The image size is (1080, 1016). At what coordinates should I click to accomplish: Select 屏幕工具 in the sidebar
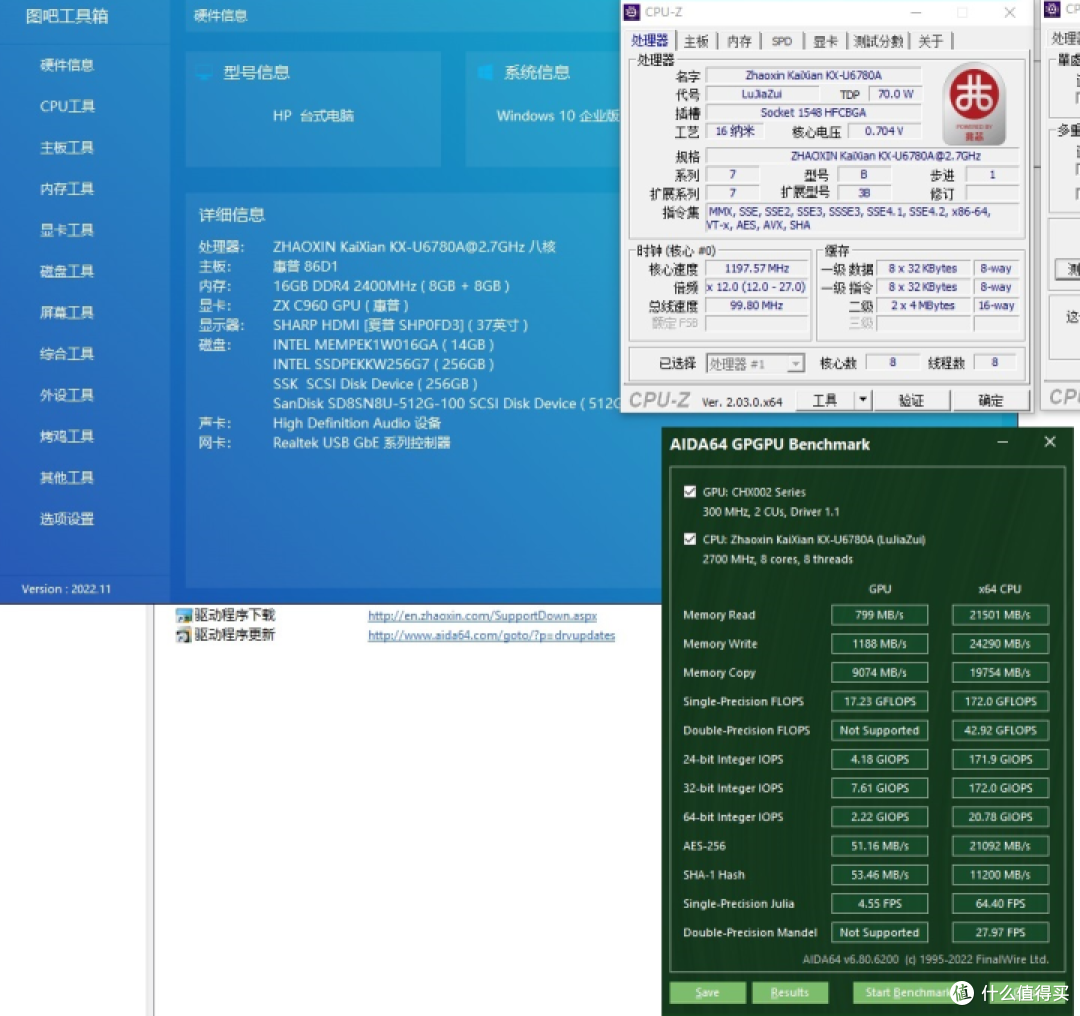click(x=67, y=312)
